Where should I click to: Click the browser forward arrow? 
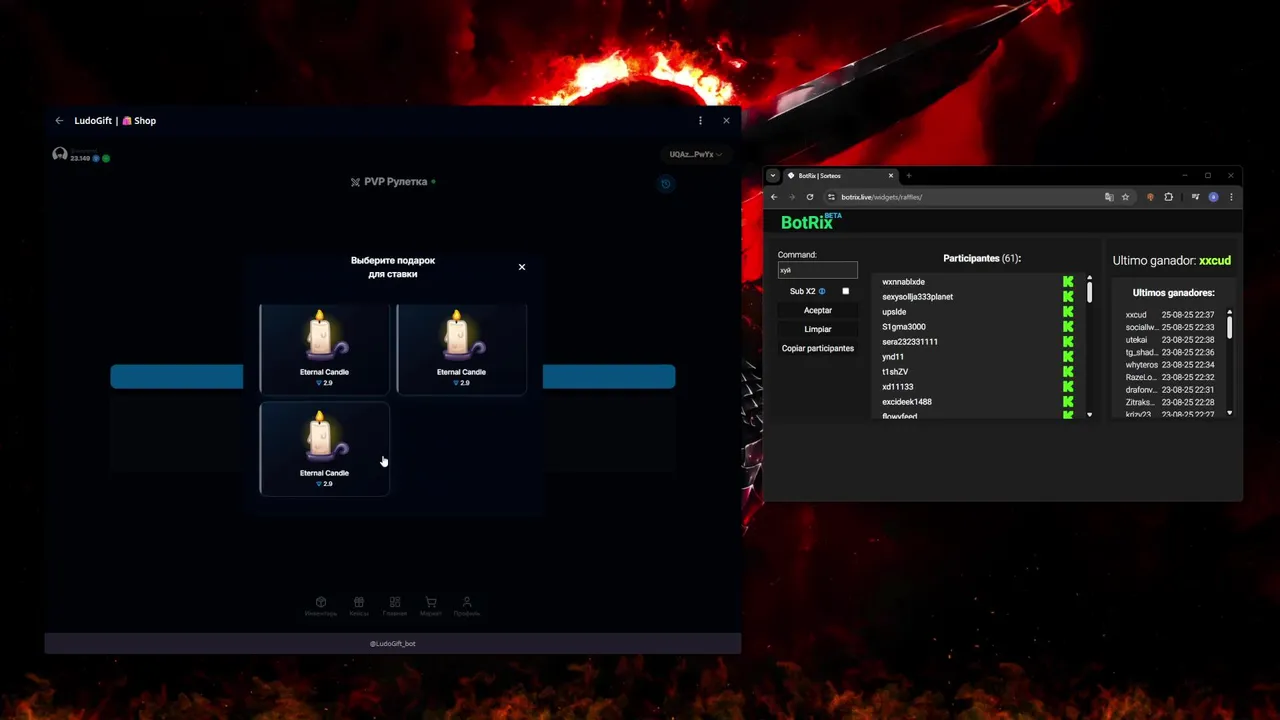tap(792, 197)
